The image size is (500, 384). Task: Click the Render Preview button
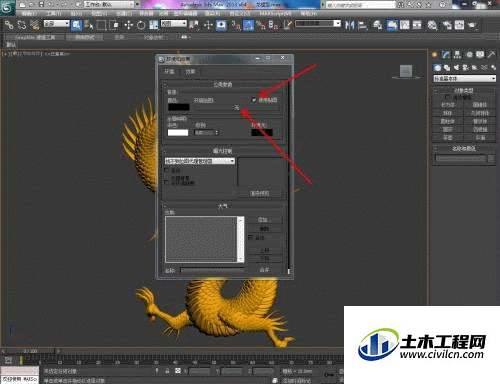coord(260,194)
